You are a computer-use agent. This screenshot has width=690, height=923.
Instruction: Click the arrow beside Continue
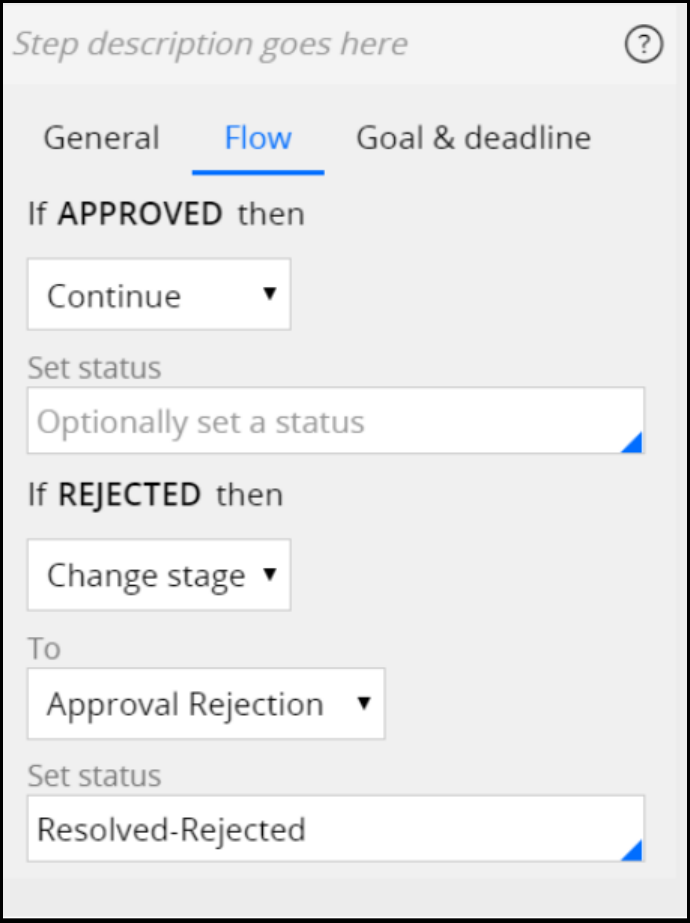pos(269,294)
